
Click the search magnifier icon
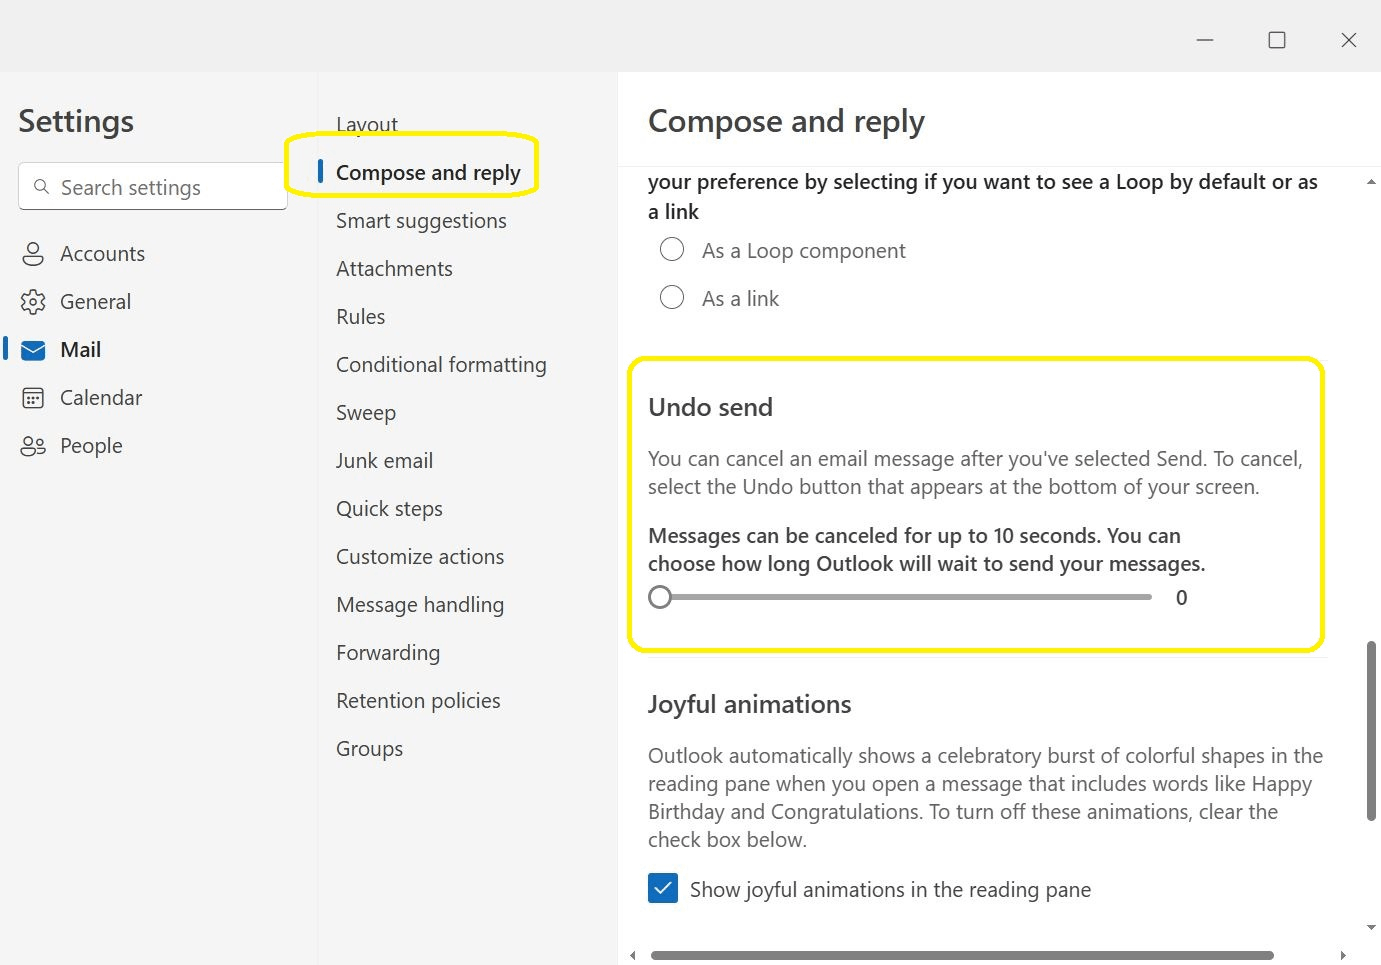(41, 187)
